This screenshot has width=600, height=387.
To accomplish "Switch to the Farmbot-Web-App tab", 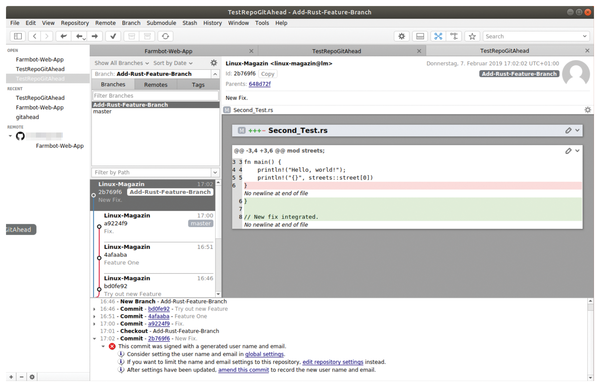I will 168,51.
